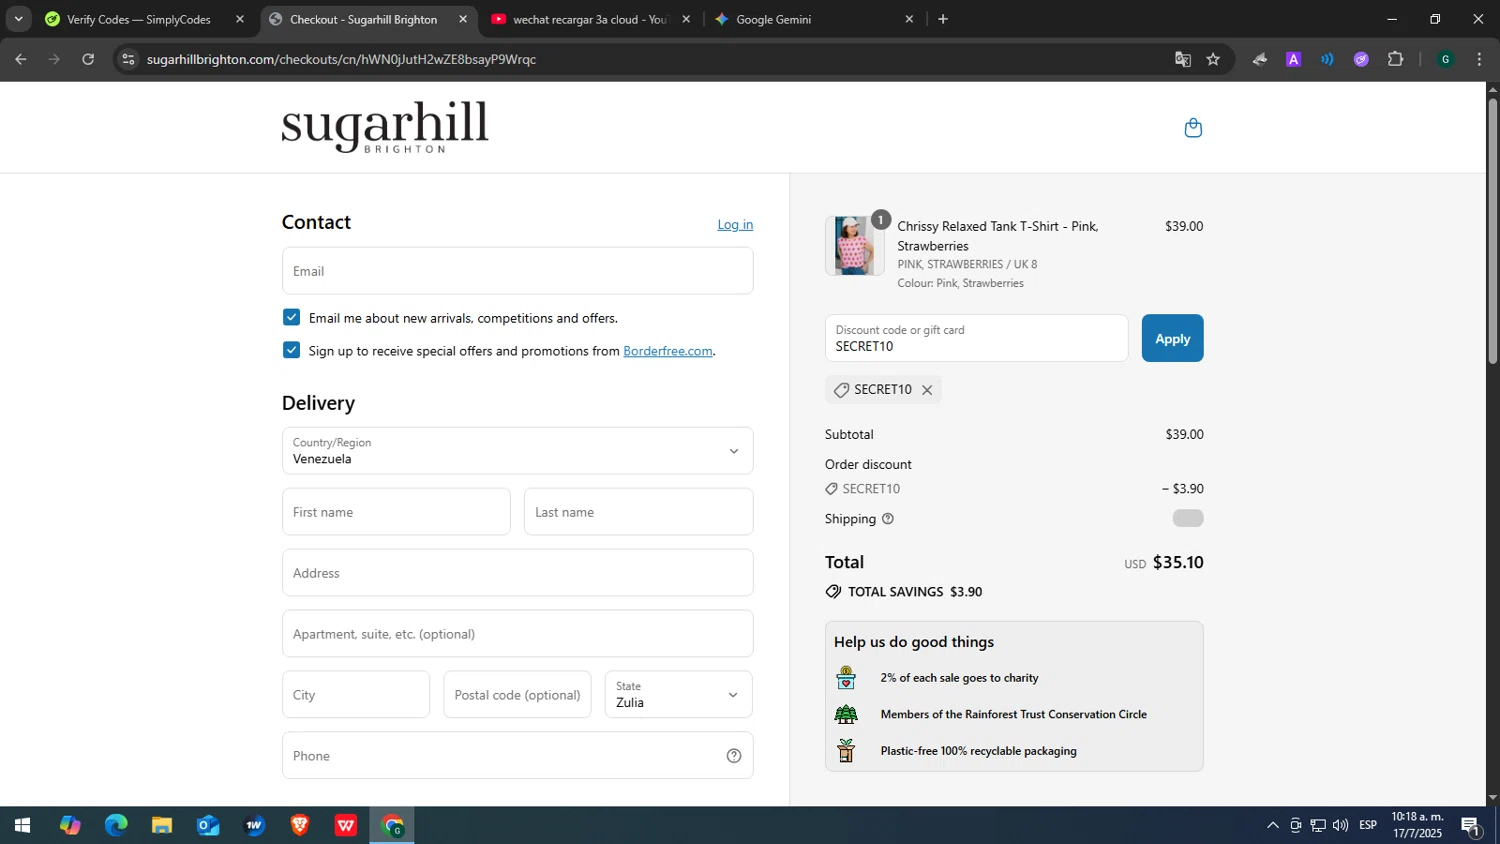Open the Copilot taskbar icon
The image size is (1500, 844).
70,825
